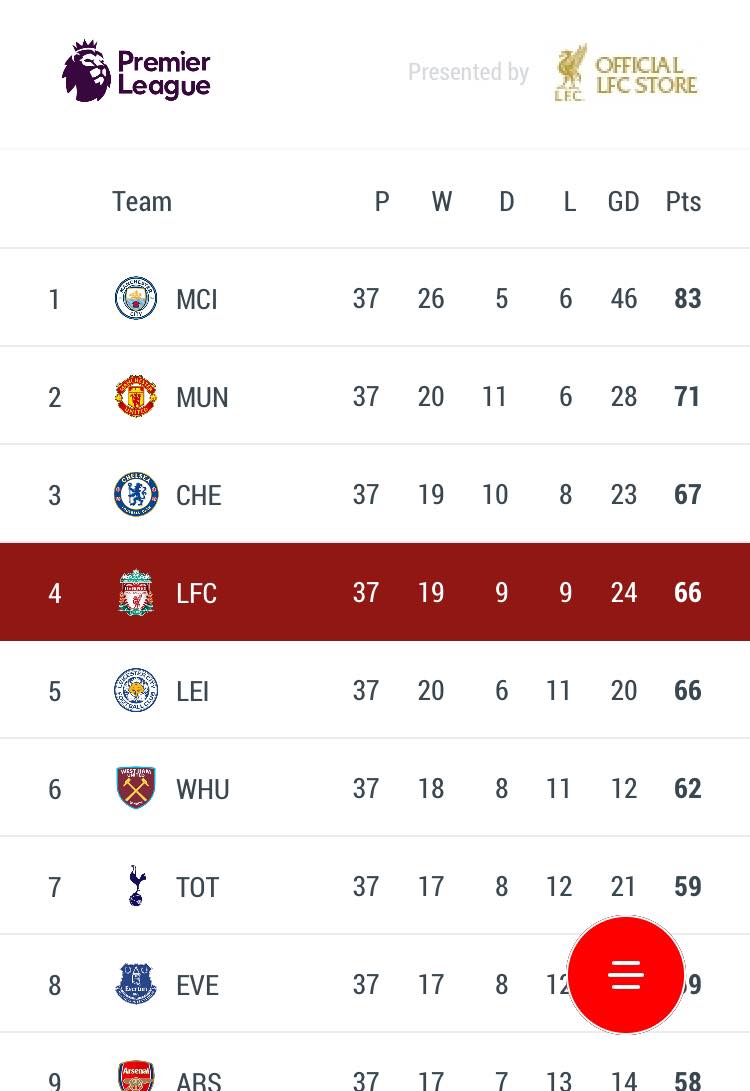Select the W column header
Viewport: 750px width, 1091px height.
click(x=442, y=202)
